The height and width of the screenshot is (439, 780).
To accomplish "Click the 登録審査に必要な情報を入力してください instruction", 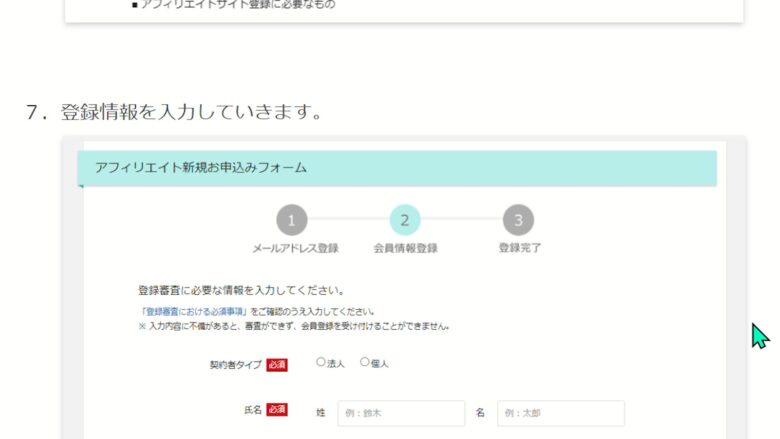I will click(x=241, y=291).
